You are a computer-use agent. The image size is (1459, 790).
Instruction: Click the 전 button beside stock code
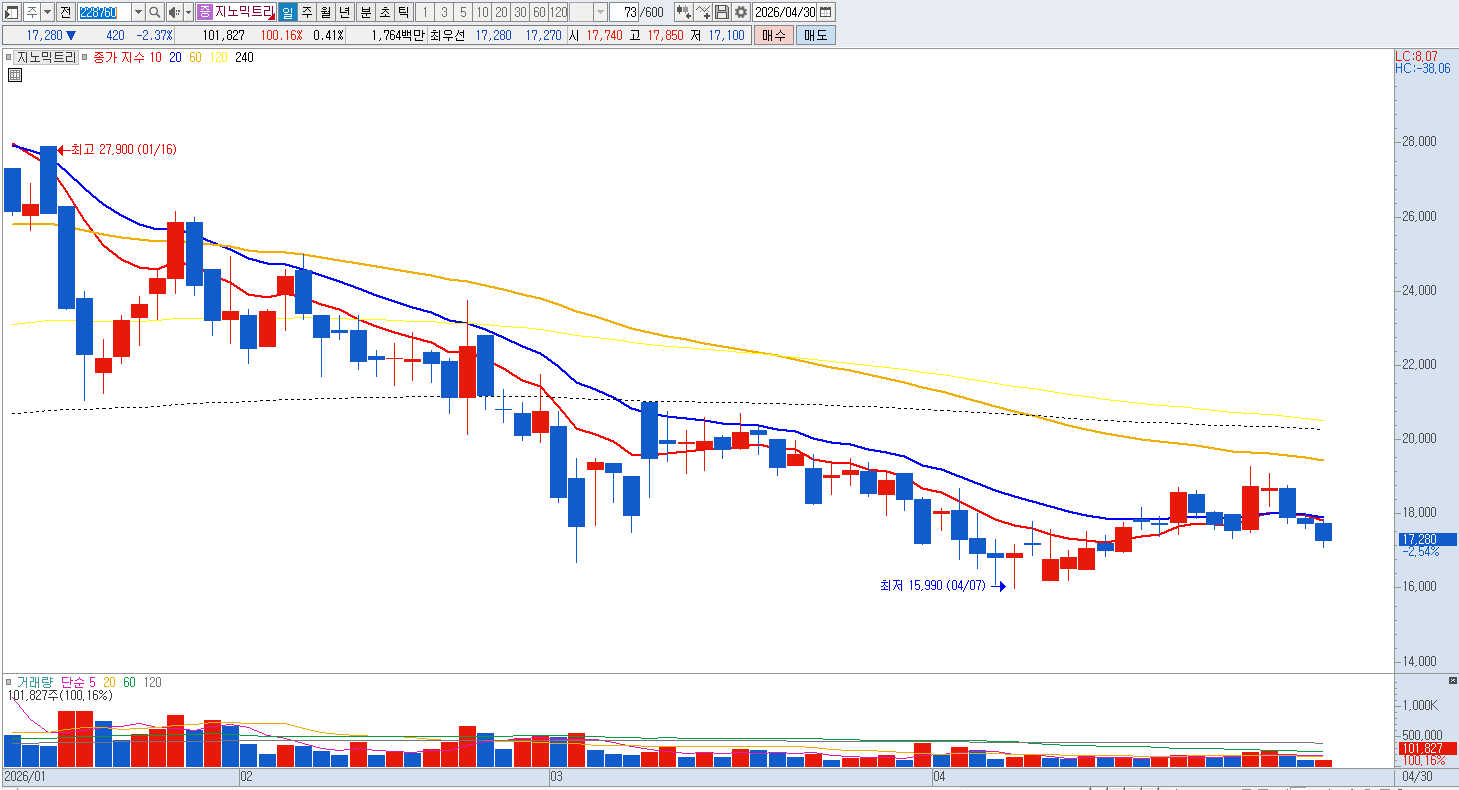coord(65,12)
